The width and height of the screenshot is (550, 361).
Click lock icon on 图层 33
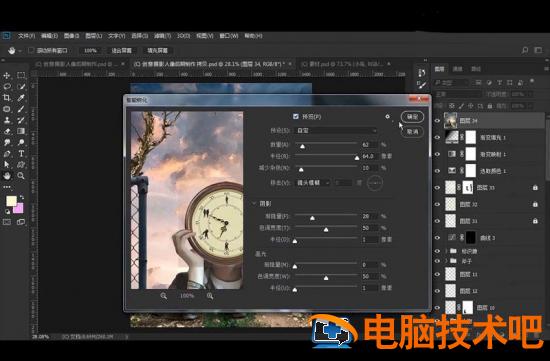pos(535,188)
